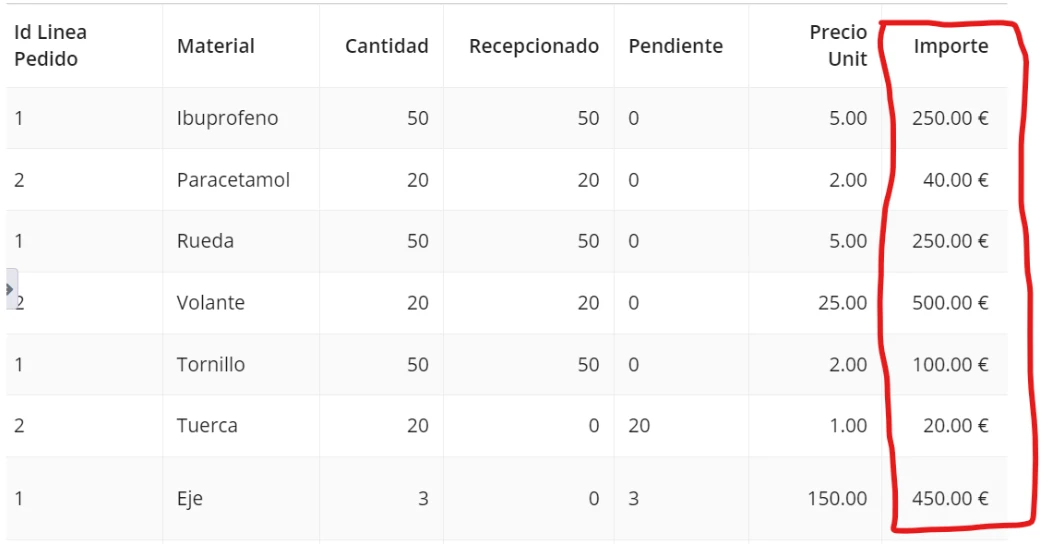Expand the side panel arrow handle
This screenshot has height=544, width=1053.
coord(11,289)
